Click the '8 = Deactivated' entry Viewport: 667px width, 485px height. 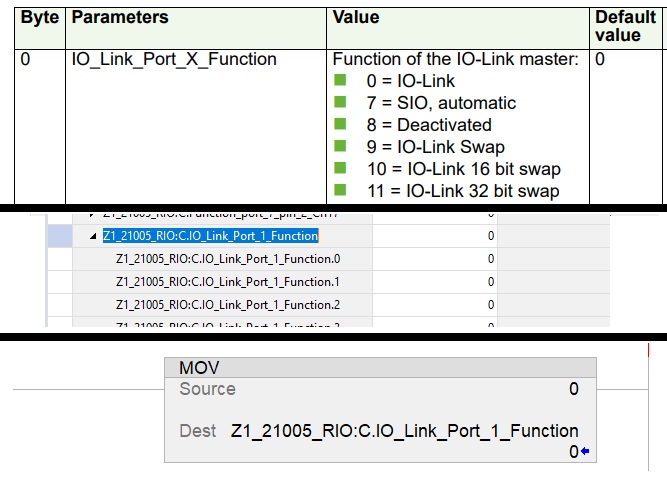[x=429, y=125]
